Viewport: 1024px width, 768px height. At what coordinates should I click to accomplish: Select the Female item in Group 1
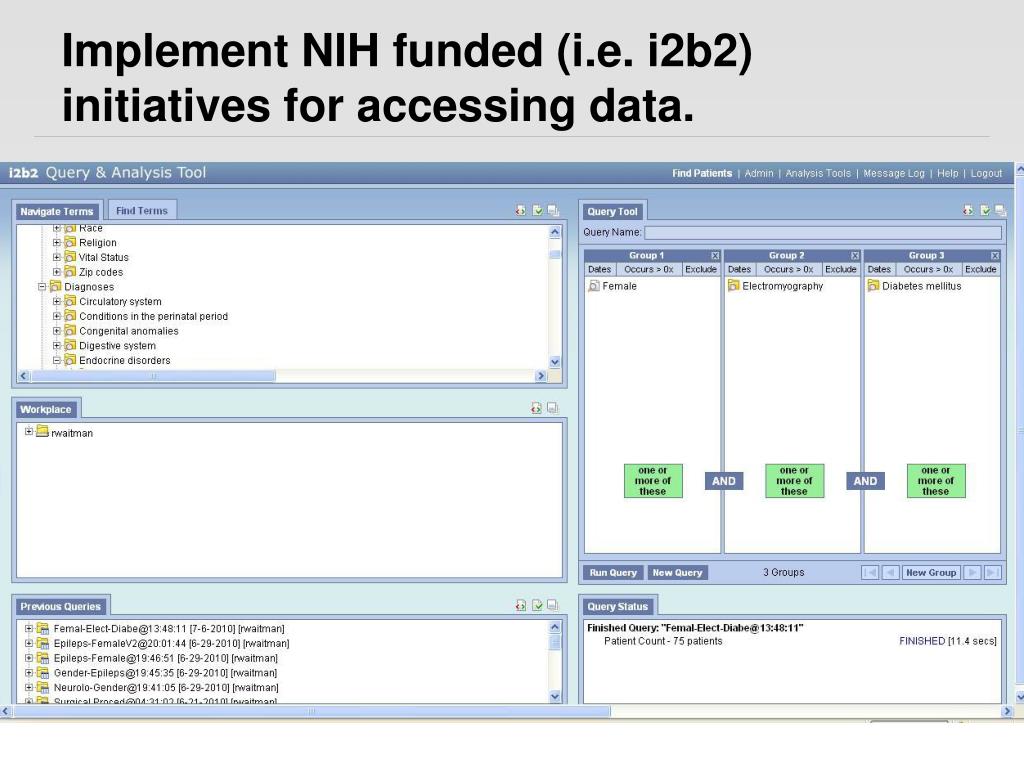pyautogui.click(x=613, y=286)
